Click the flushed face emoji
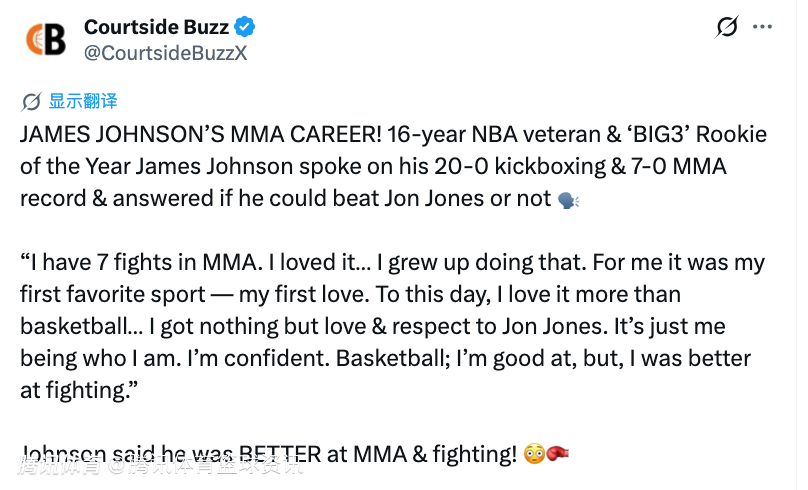Screen dimensions: 808x490 click(x=534, y=454)
